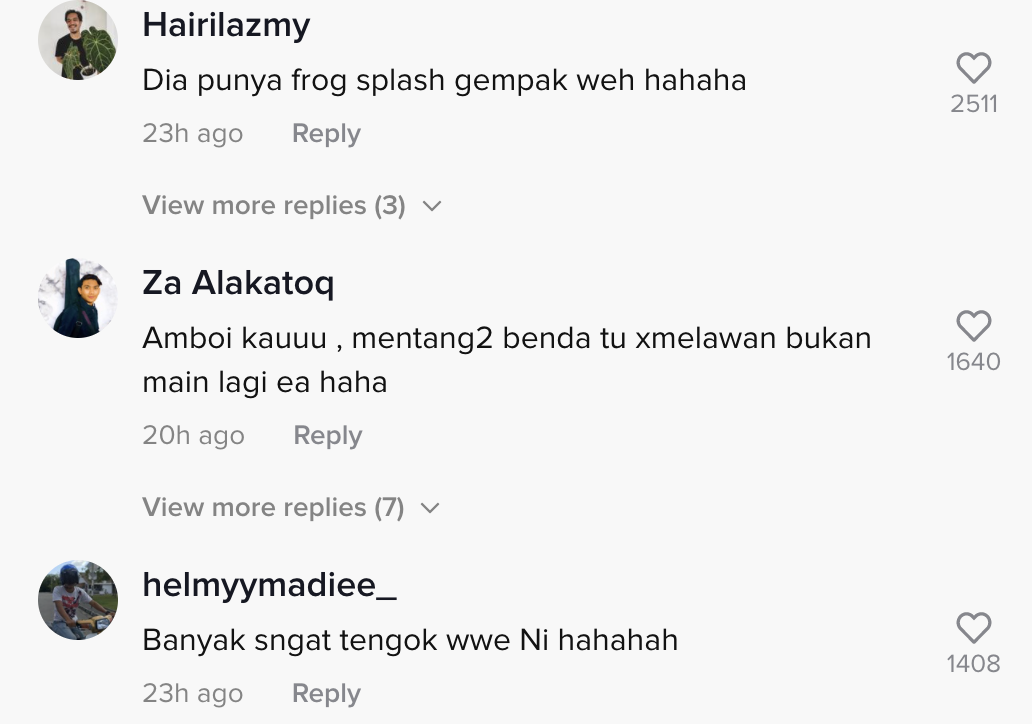Select the 'Banyak sngat tengok wwe' comment text
Screen dimensions: 1032x724
(410, 640)
